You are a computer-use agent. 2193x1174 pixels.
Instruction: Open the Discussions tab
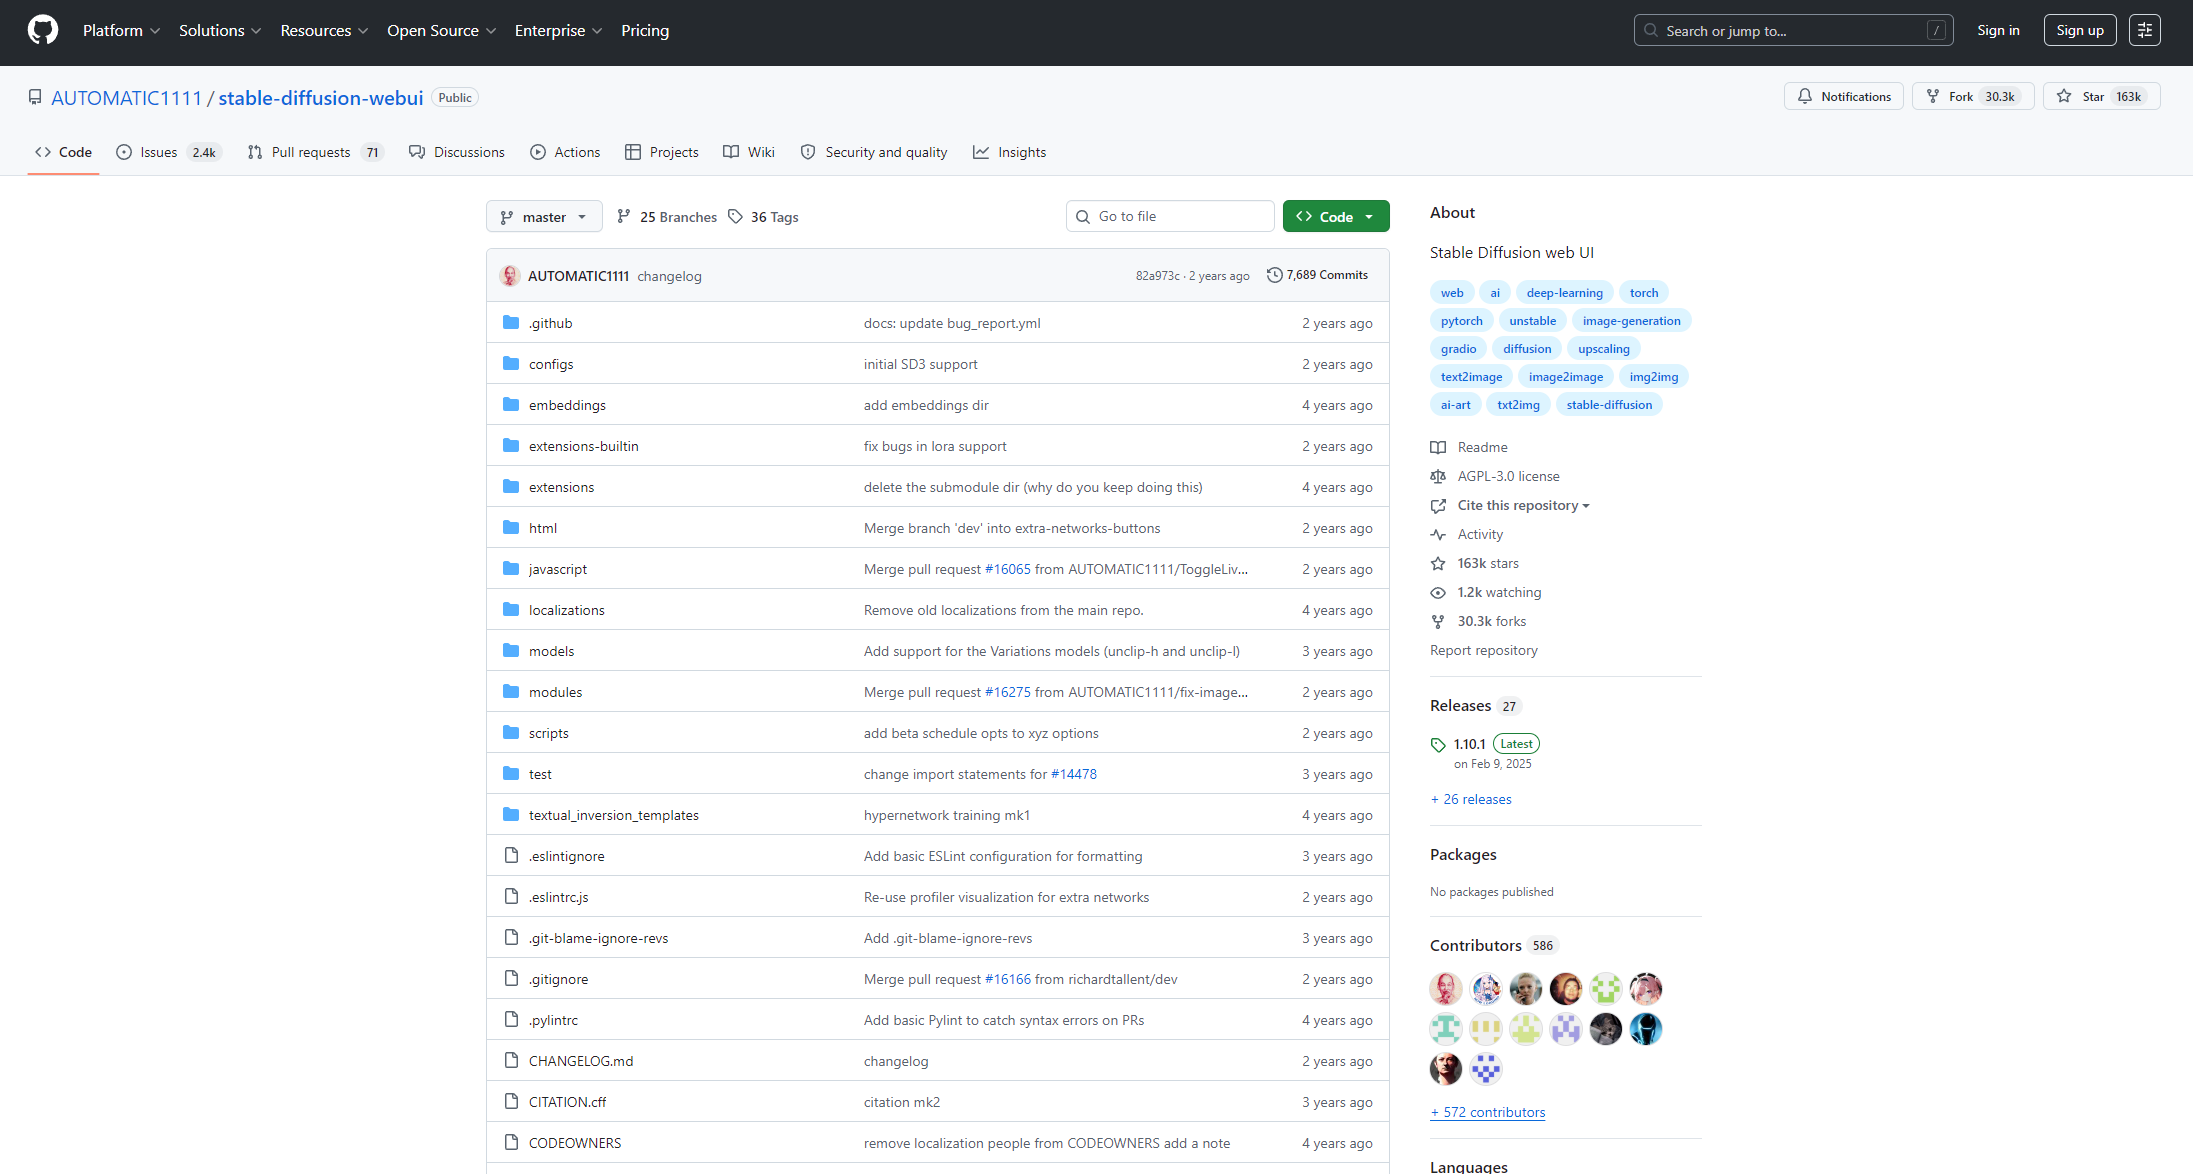point(457,152)
